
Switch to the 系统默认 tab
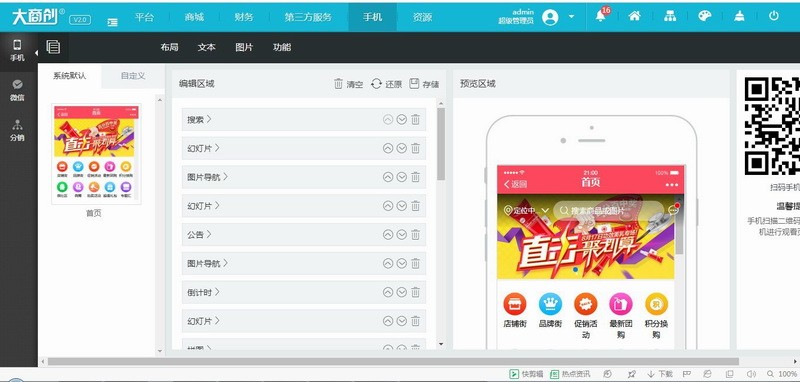(x=69, y=75)
